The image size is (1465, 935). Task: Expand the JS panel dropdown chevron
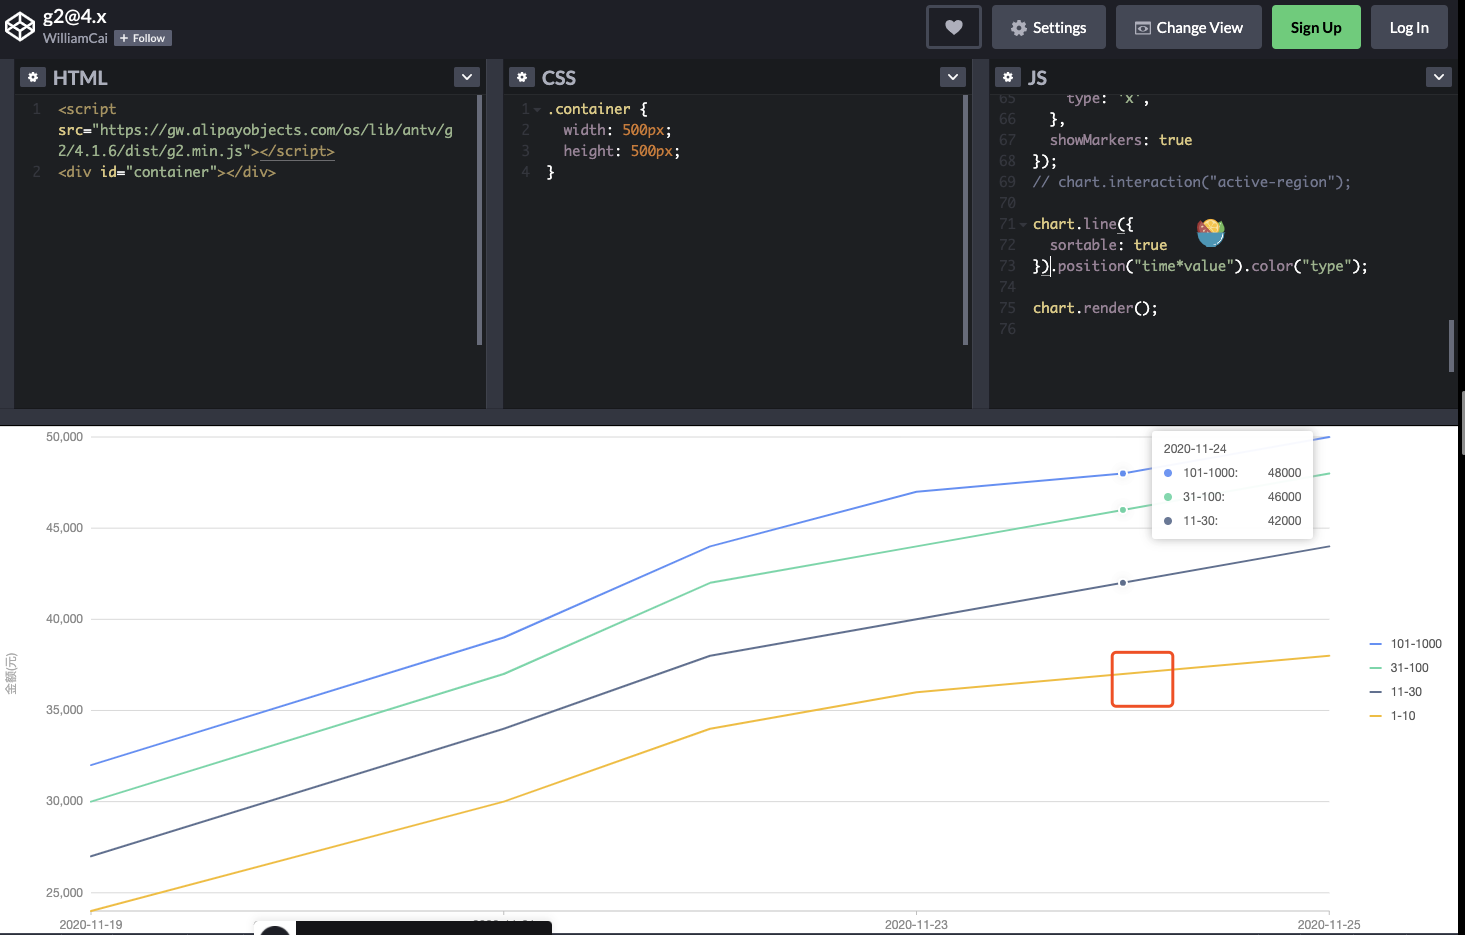1438,76
